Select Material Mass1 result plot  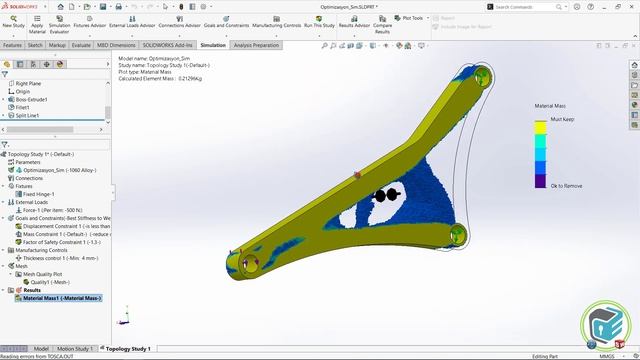pos(58,298)
